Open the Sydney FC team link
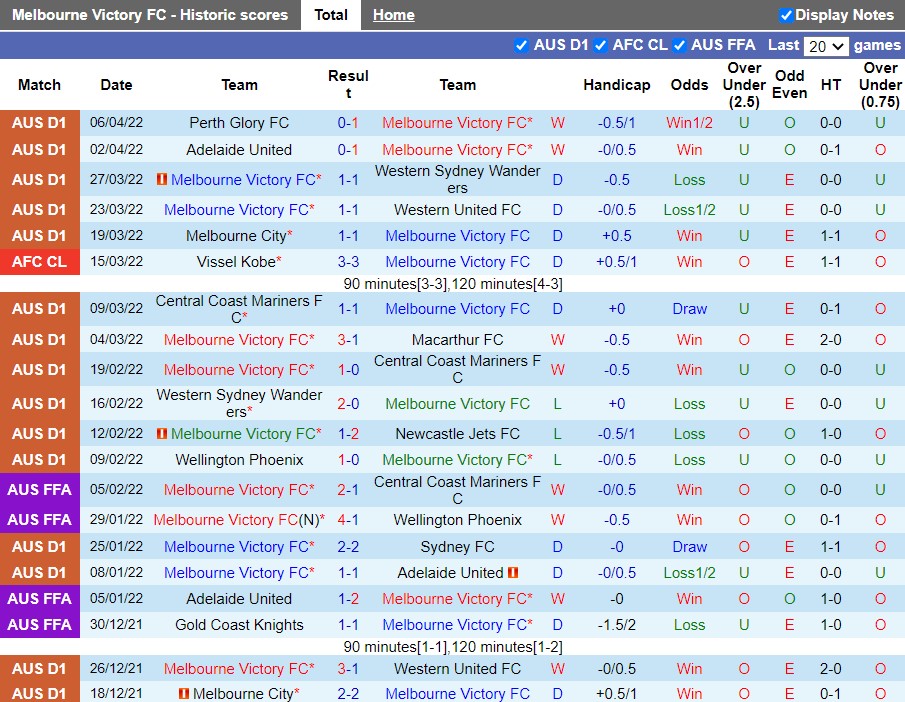905x702 pixels. [x=457, y=547]
